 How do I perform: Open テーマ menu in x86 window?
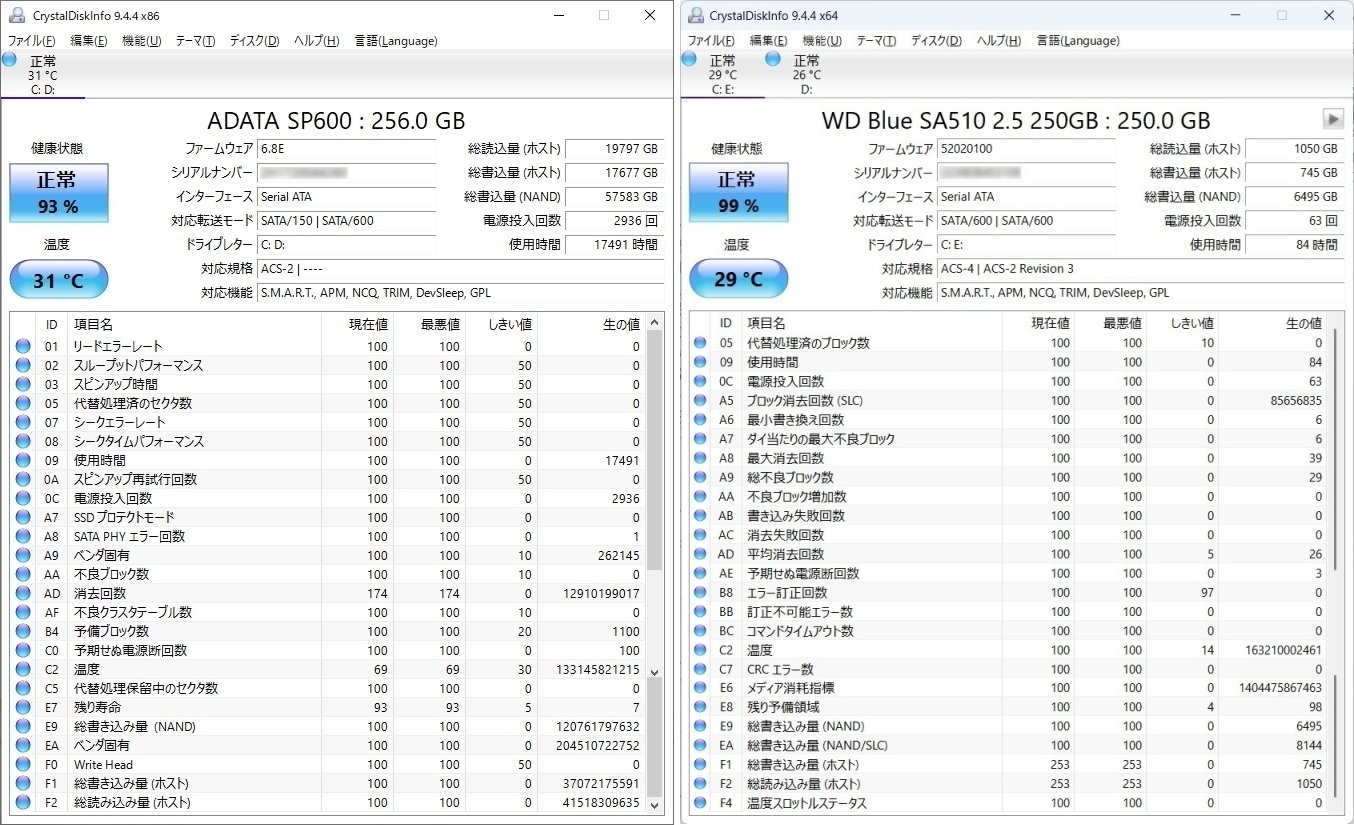click(195, 41)
